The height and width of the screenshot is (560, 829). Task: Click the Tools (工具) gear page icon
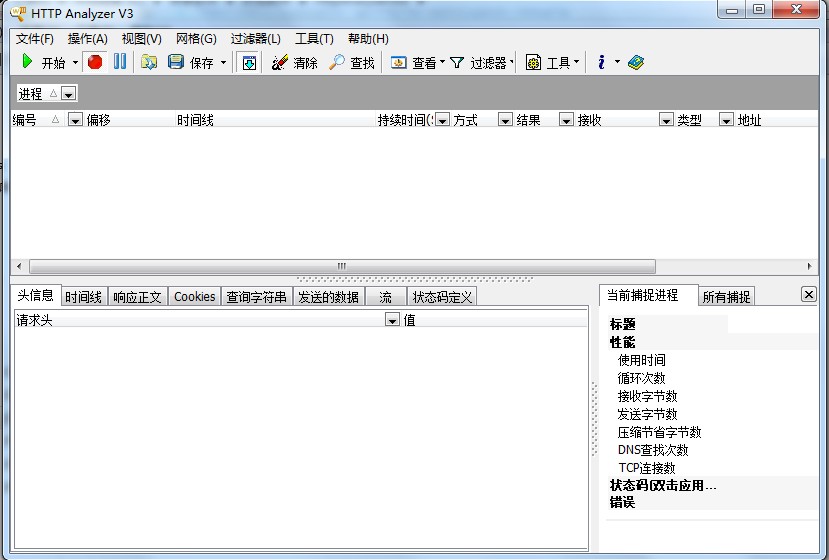point(533,62)
